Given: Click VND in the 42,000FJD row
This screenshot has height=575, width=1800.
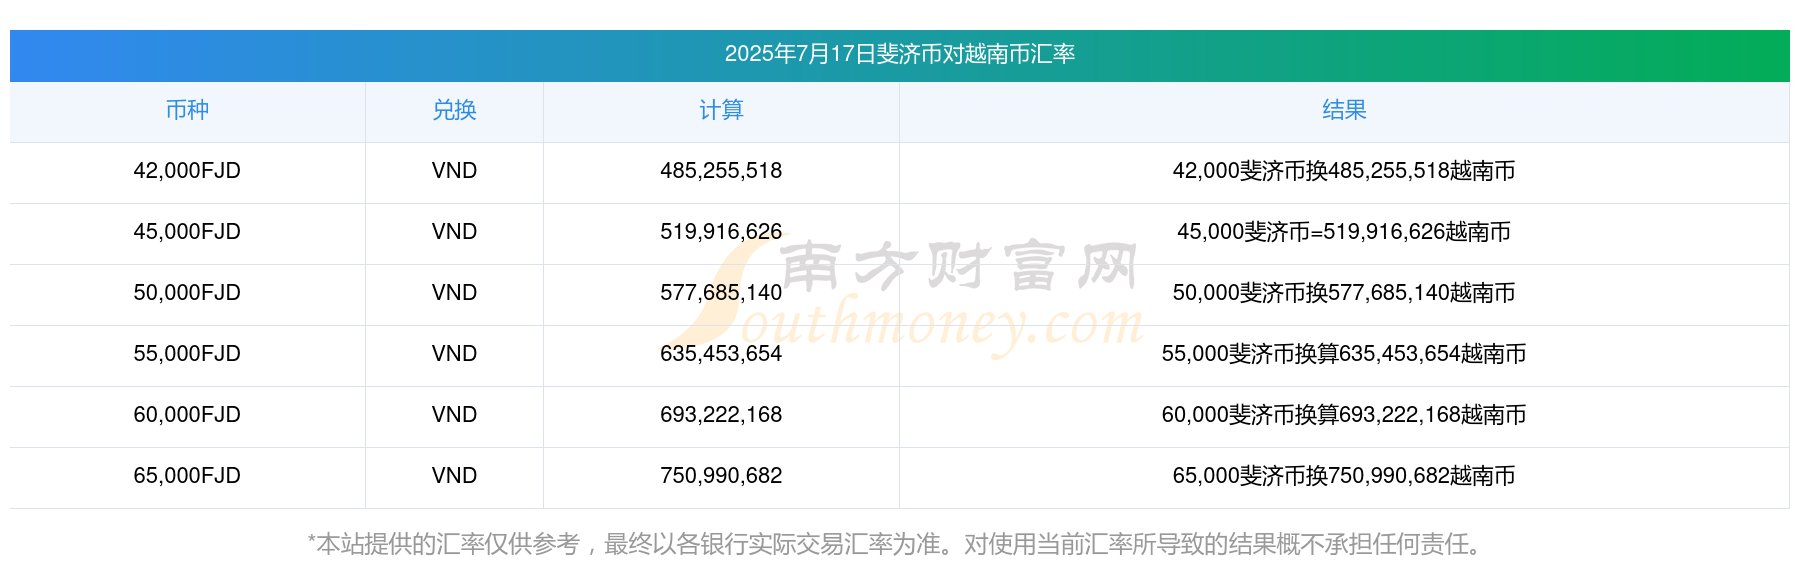Looking at the screenshot, I should coord(454,171).
